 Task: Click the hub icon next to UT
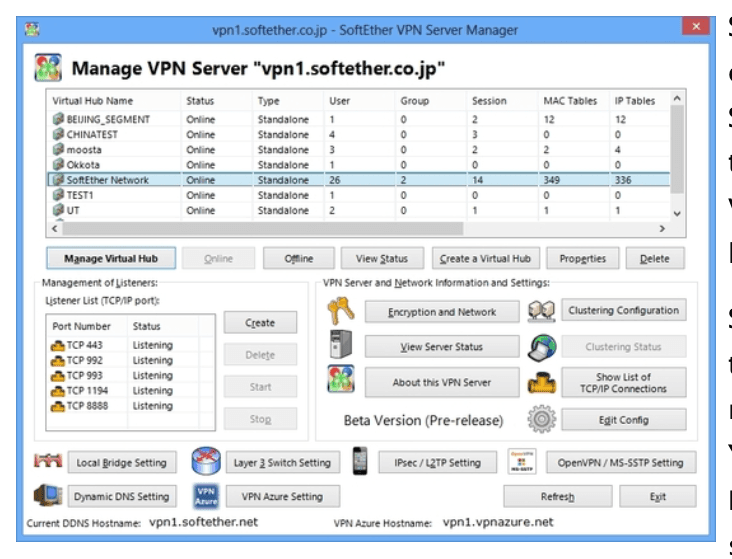tap(58, 210)
